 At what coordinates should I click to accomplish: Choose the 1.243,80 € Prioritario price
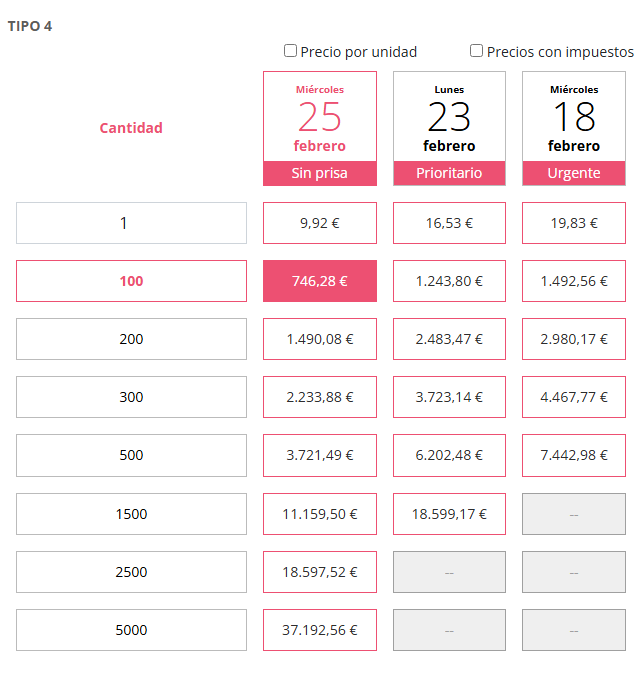(x=449, y=281)
